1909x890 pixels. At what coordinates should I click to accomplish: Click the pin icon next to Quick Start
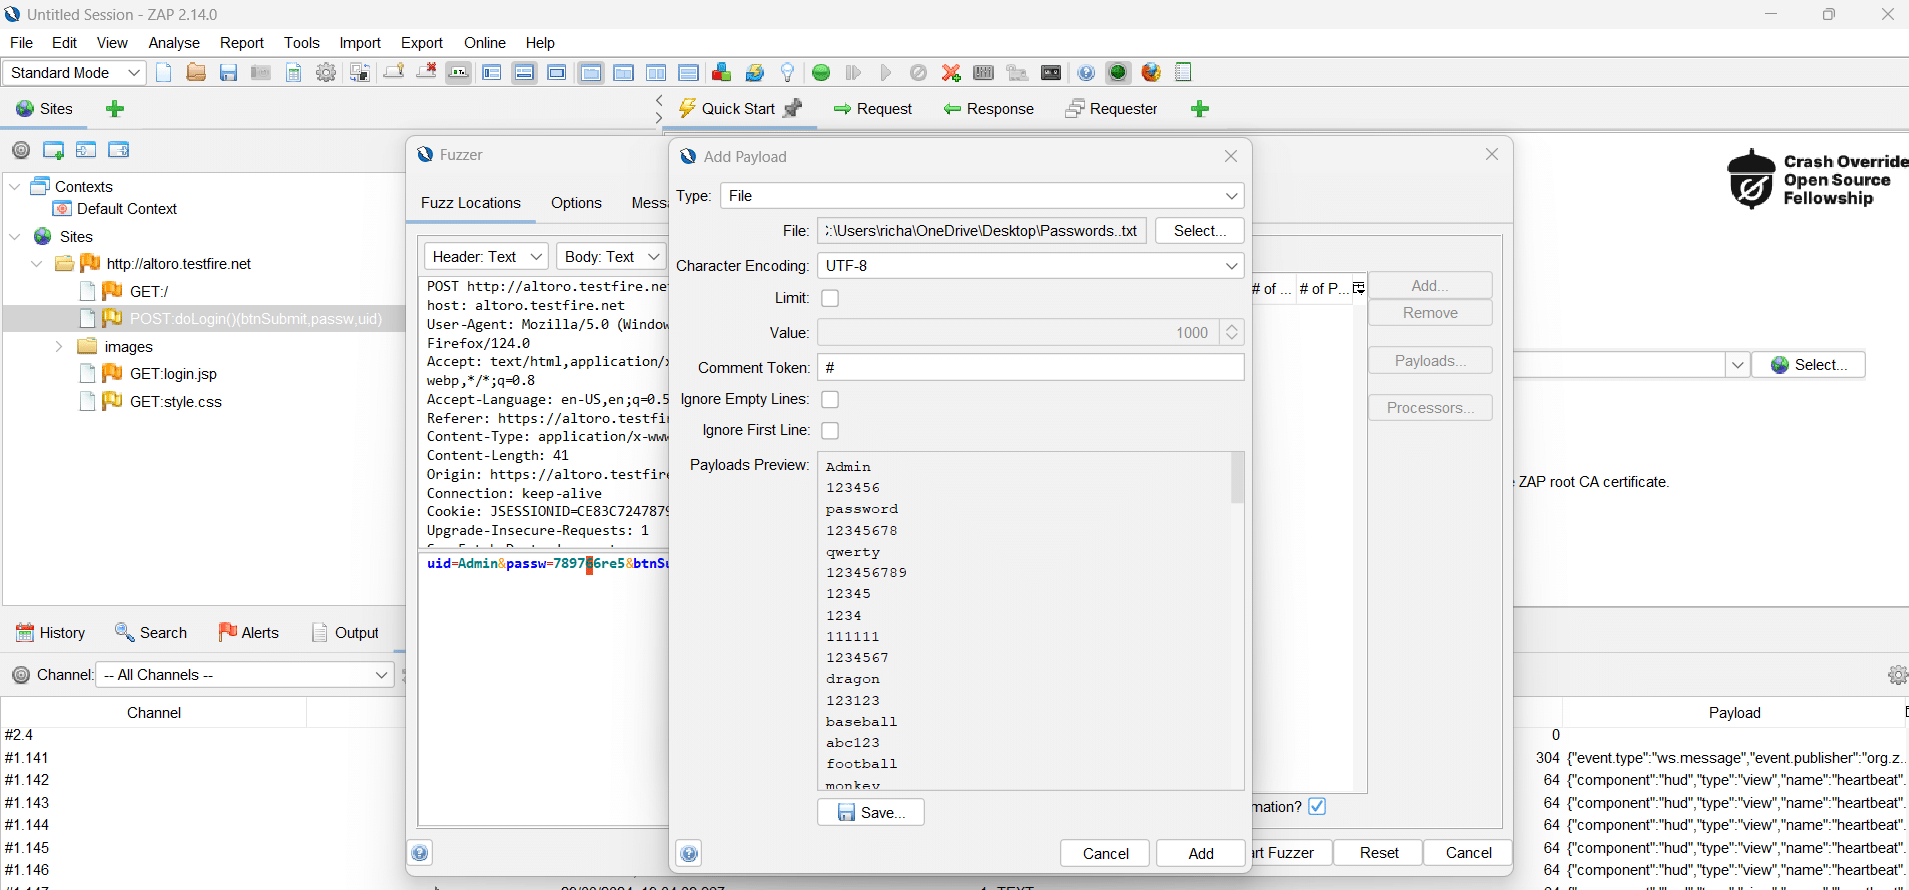pos(793,108)
